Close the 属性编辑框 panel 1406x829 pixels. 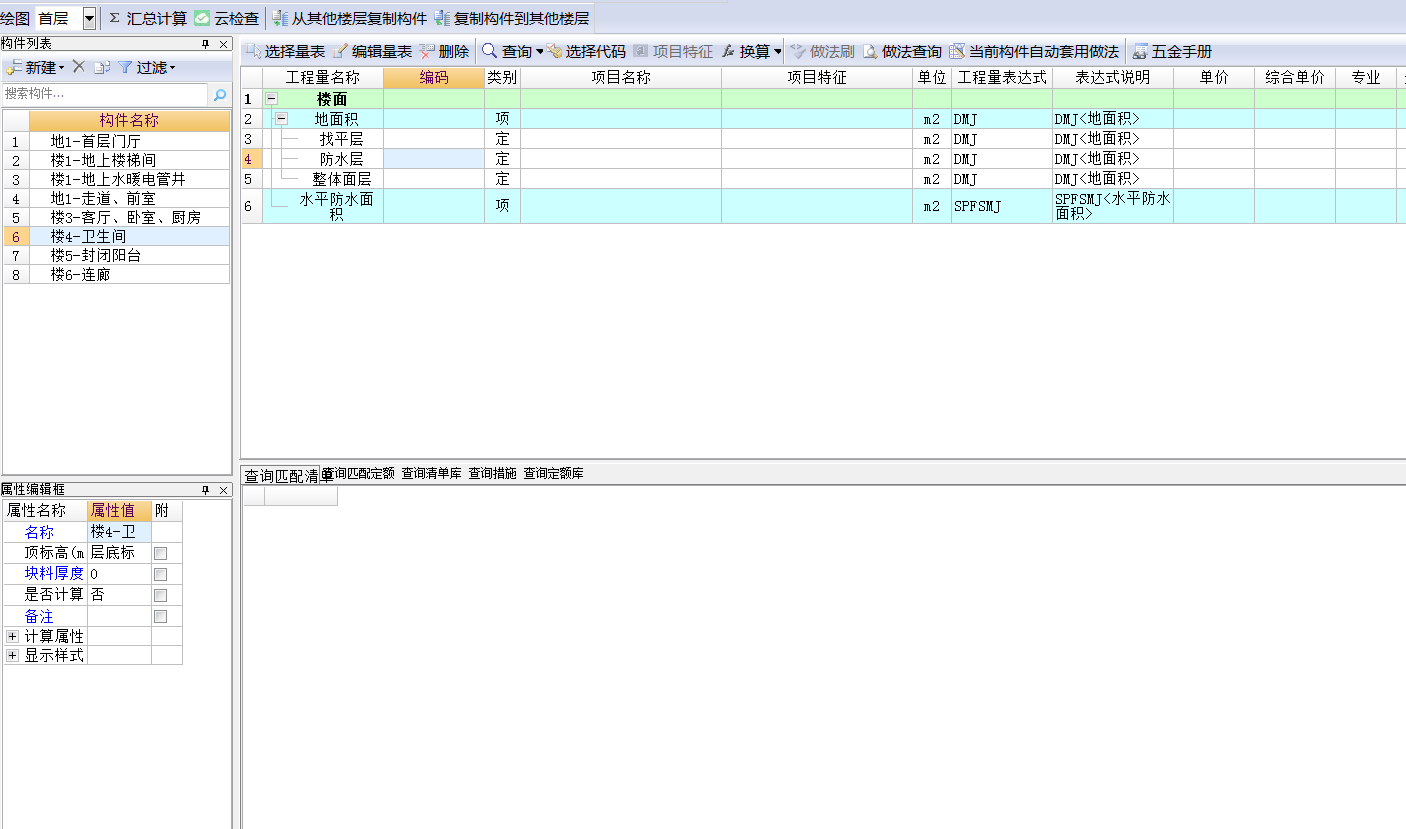(x=223, y=490)
